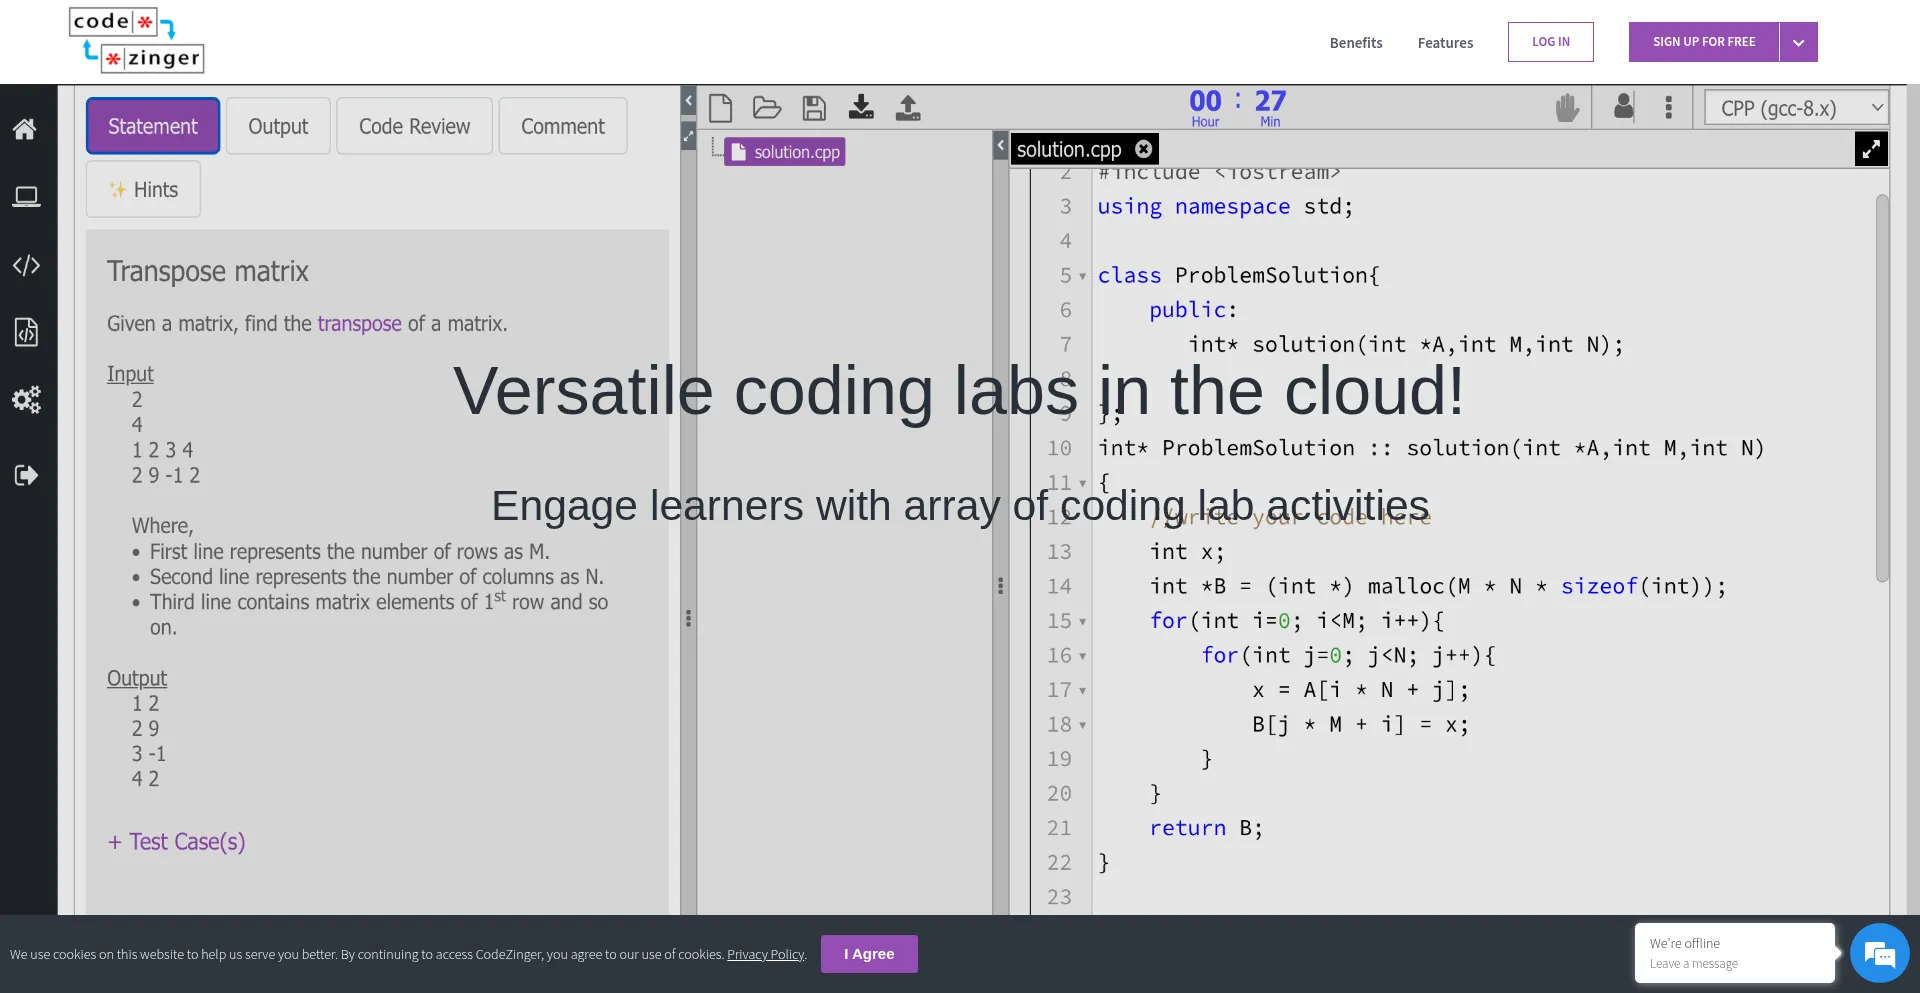The image size is (1920, 993).
Task: Click the open folder toolbar icon
Action: 767,107
